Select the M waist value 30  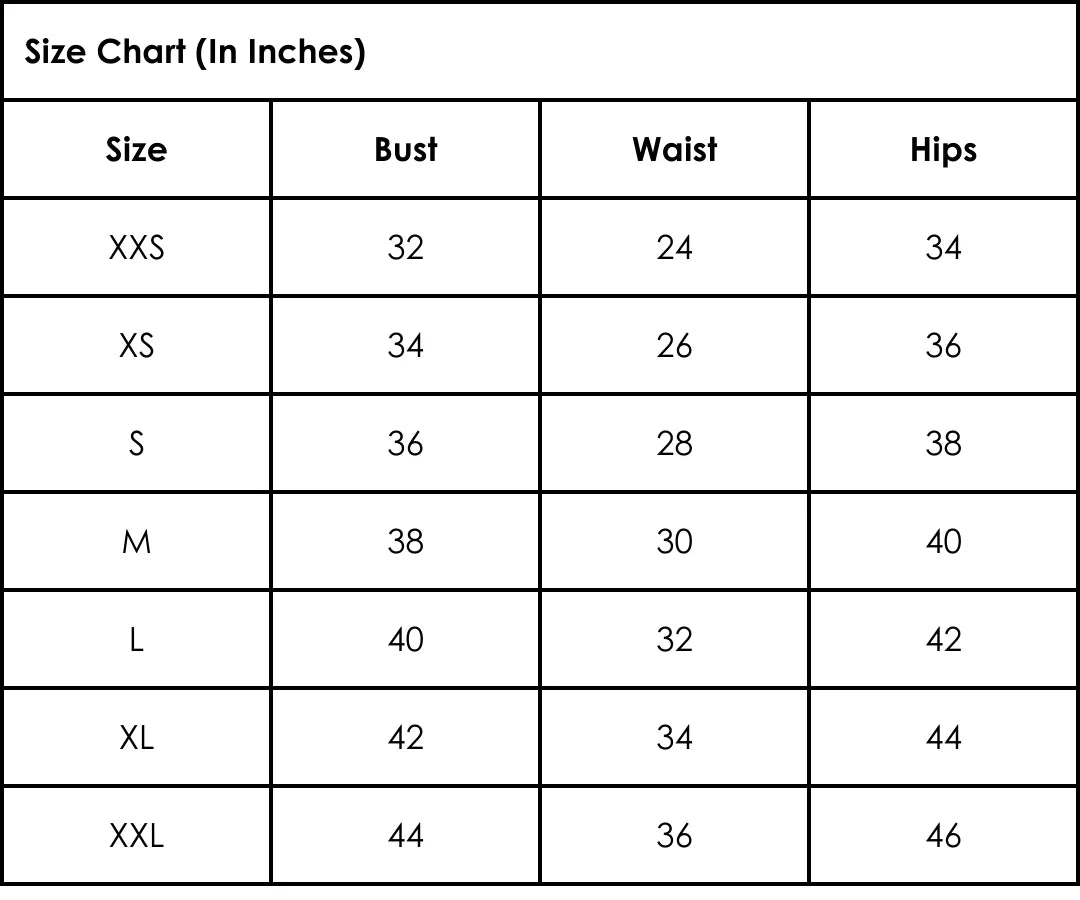pos(674,541)
